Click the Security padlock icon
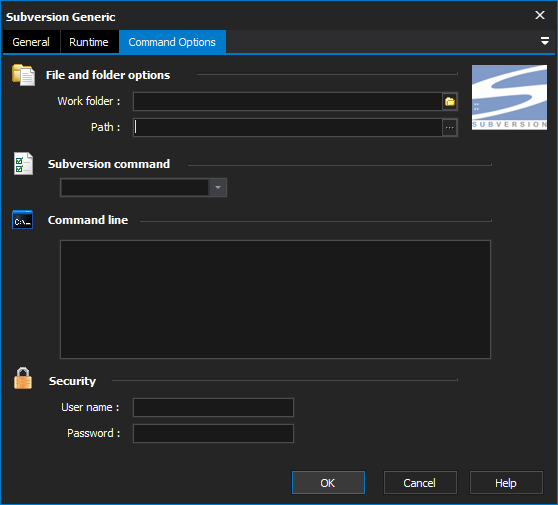This screenshot has width=558, height=505. [23, 378]
